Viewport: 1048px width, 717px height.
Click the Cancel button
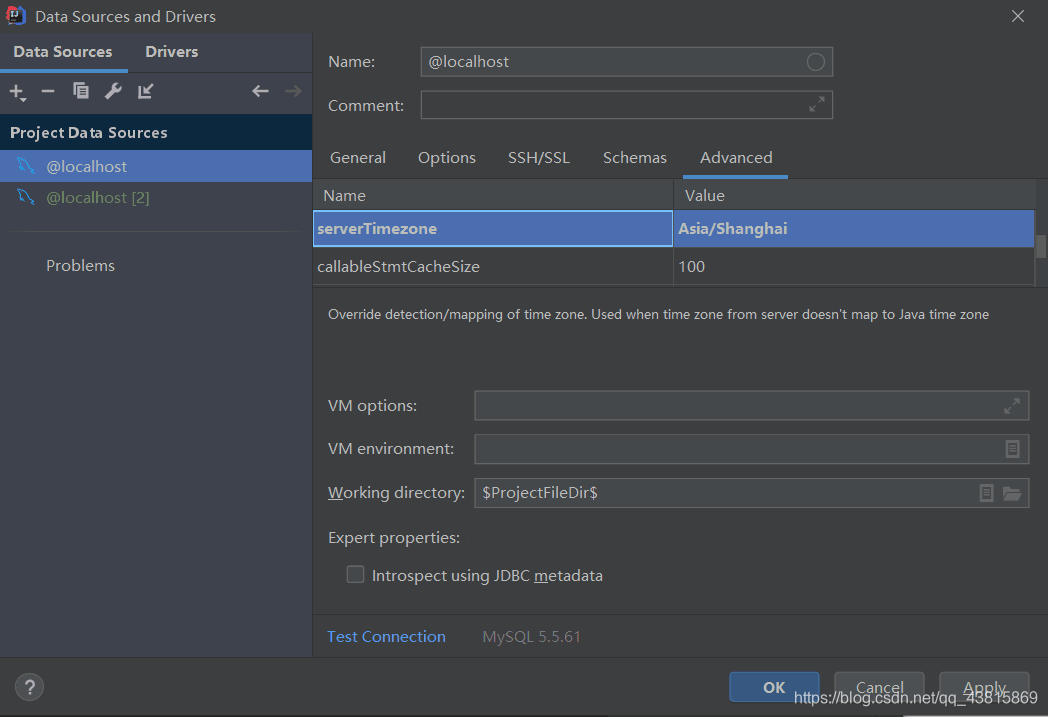coord(880,688)
